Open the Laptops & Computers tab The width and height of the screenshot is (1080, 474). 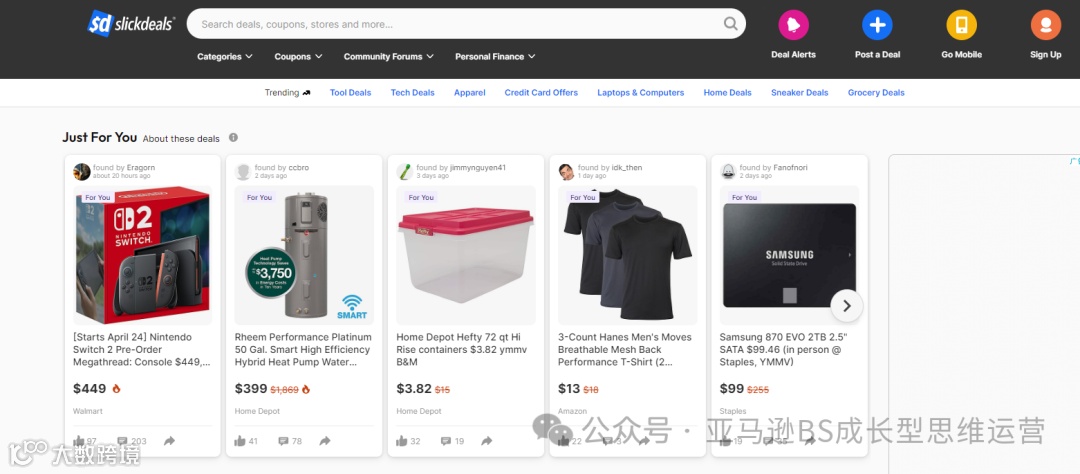(641, 93)
